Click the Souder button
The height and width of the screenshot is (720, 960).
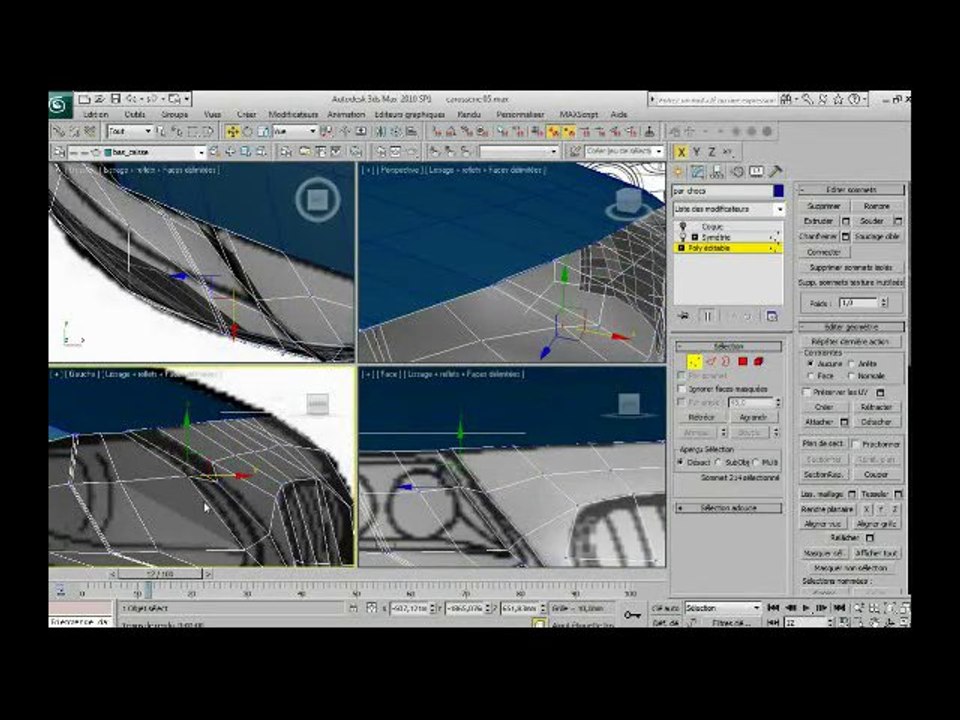click(871, 221)
